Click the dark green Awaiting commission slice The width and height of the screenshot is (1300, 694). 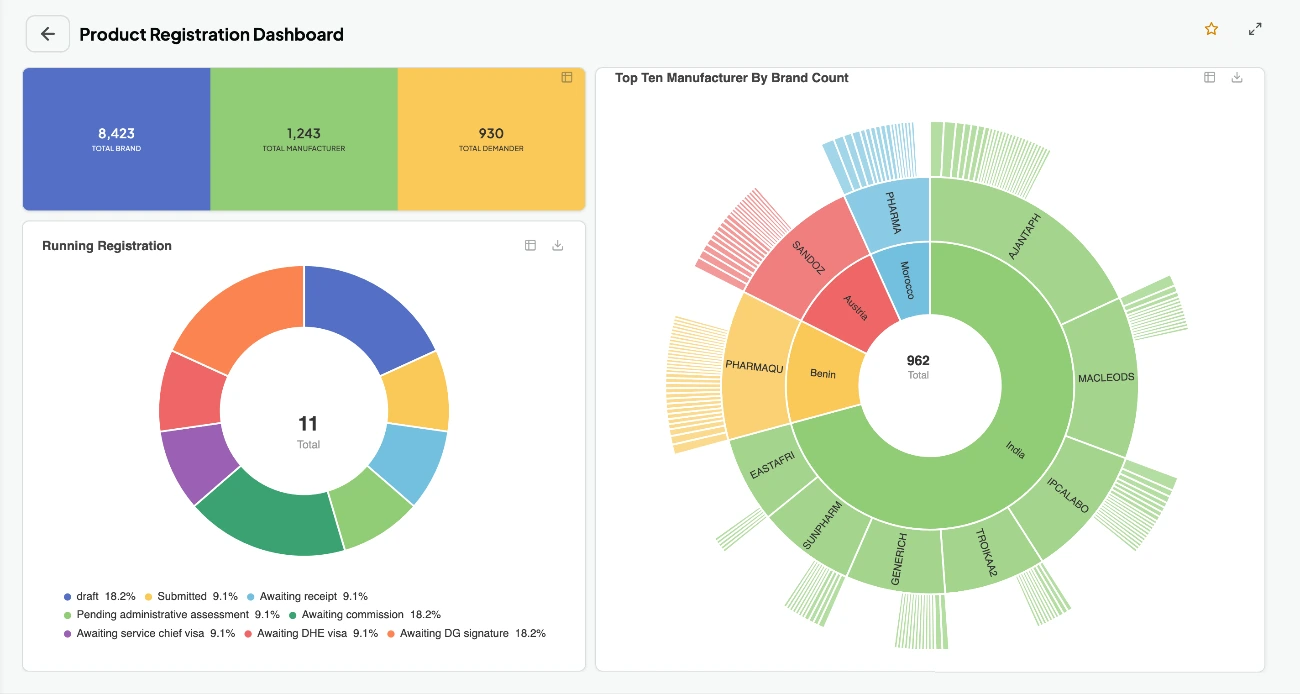pyautogui.click(x=273, y=513)
